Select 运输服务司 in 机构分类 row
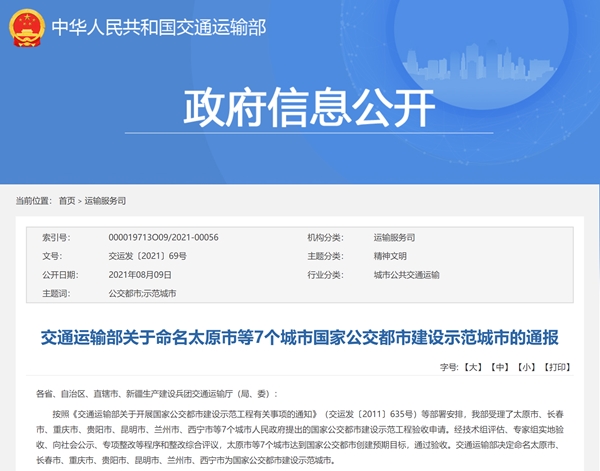This screenshot has height=471, width=600. point(395,238)
